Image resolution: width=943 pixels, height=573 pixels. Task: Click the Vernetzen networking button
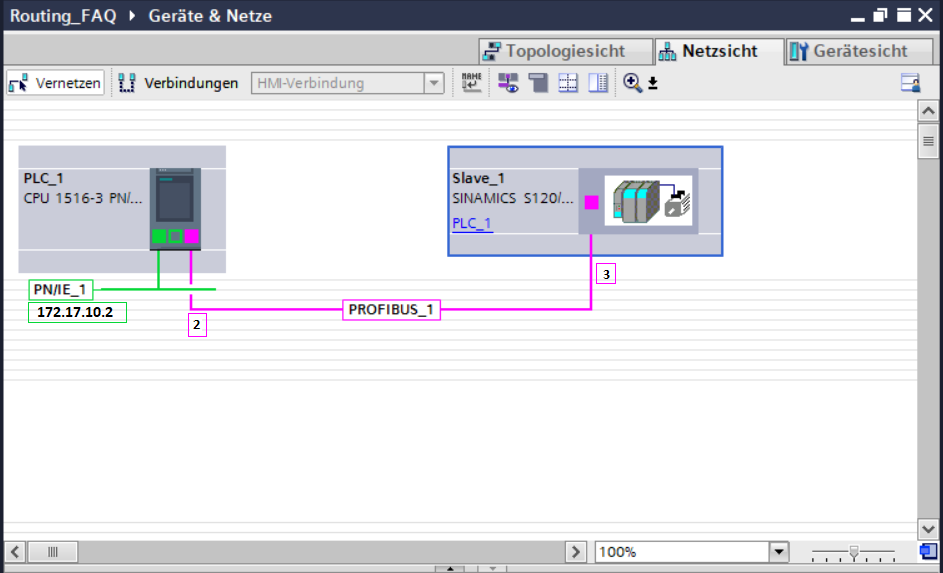coord(55,83)
